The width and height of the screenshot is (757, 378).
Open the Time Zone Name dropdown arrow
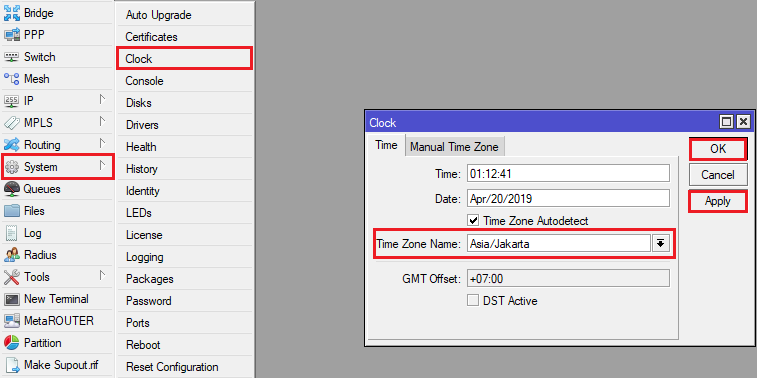coord(661,244)
